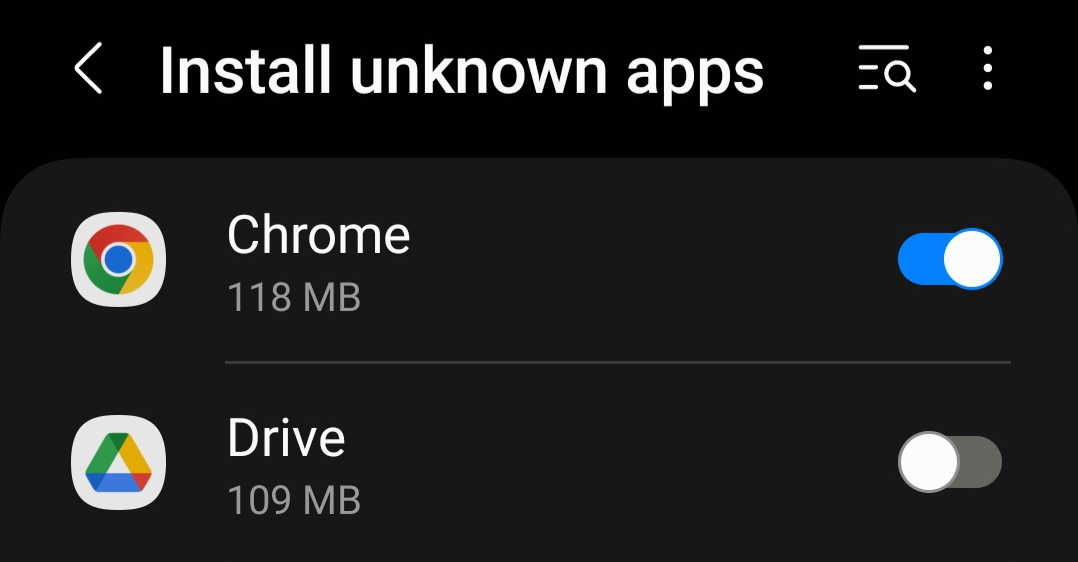
Task: Tap the Google Drive app icon
Action: click(118, 462)
